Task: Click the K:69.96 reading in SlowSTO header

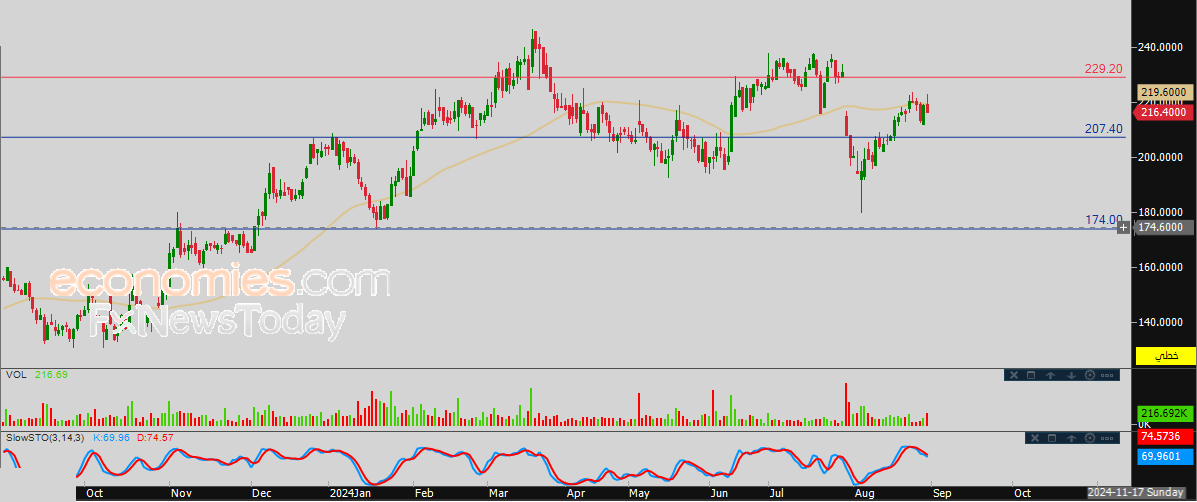Action: point(111,438)
